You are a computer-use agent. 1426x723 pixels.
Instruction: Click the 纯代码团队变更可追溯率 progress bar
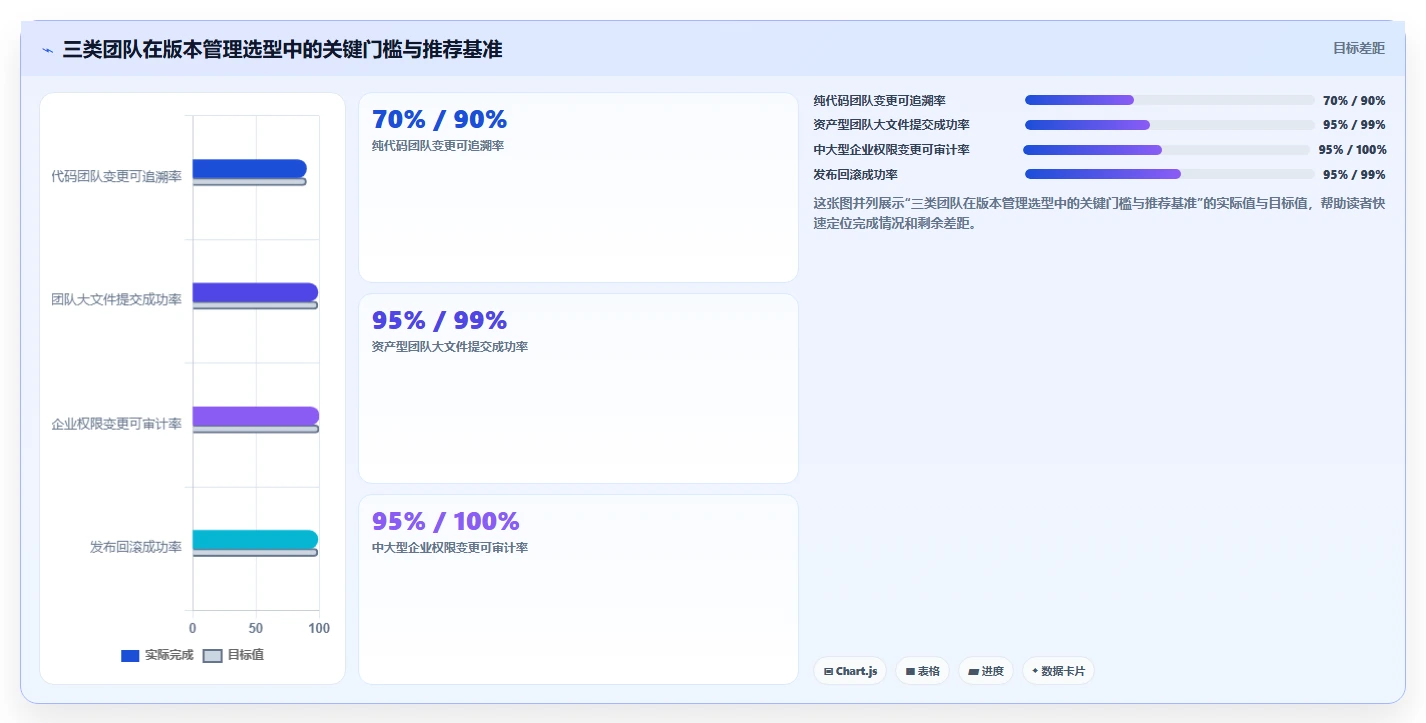1170,100
